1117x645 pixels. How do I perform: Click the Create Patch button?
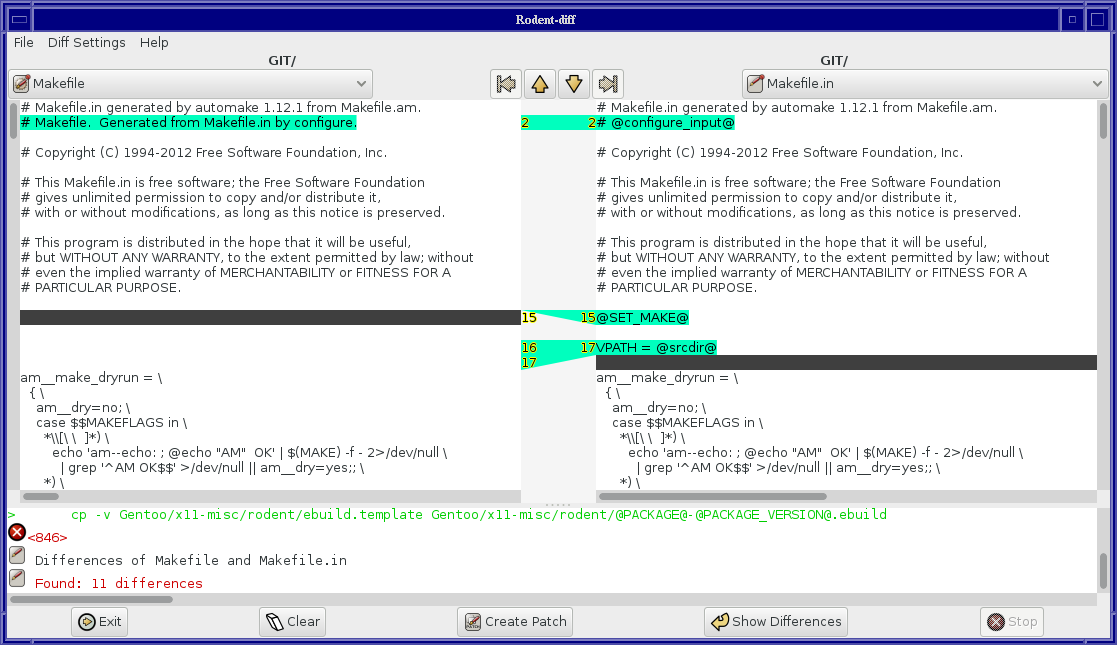(516, 621)
